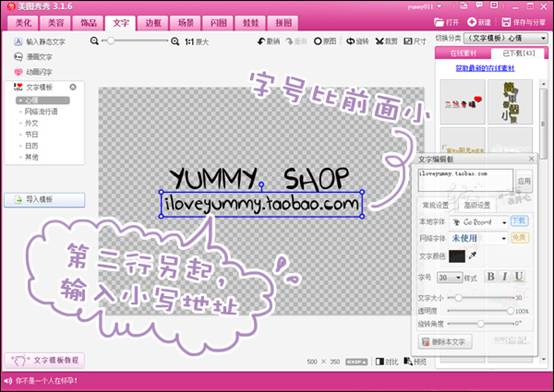The height and width of the screenshot is (392, 554).
Task: Open the 切换分类 category dropdown
Action: (x=506, y=38)
